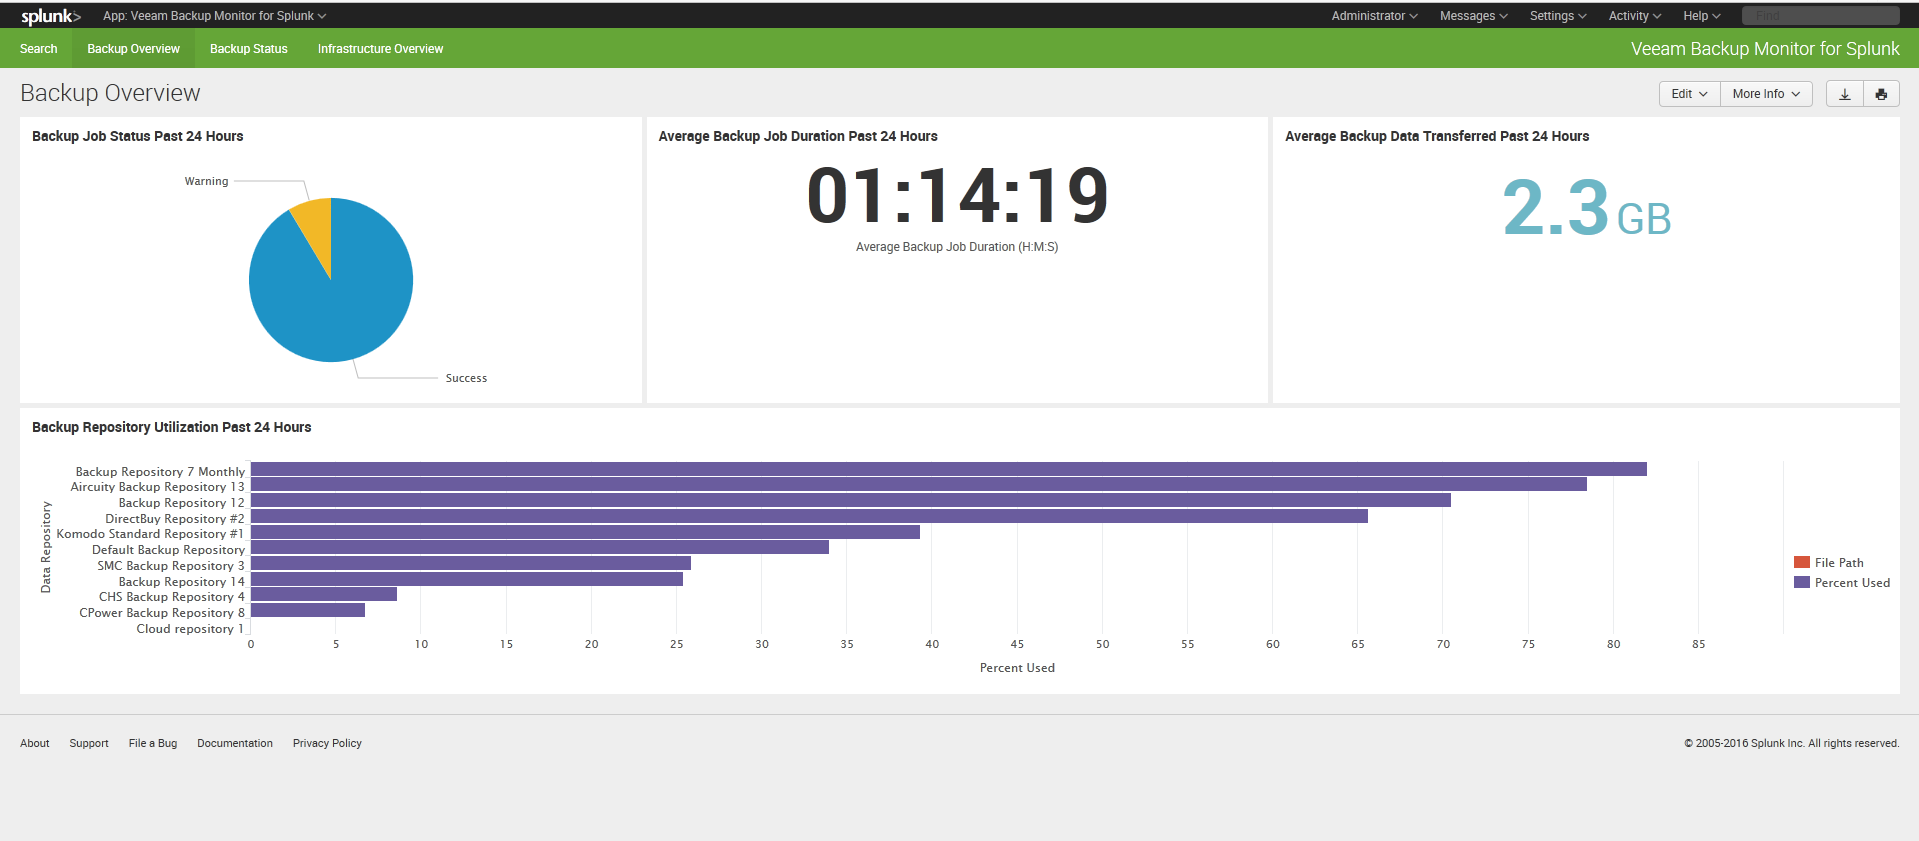The width and height of the screenshot is (1919, 841).
Task: Open the Privacy Policy link
Action: pyautogui.click(x=327, y=743)
